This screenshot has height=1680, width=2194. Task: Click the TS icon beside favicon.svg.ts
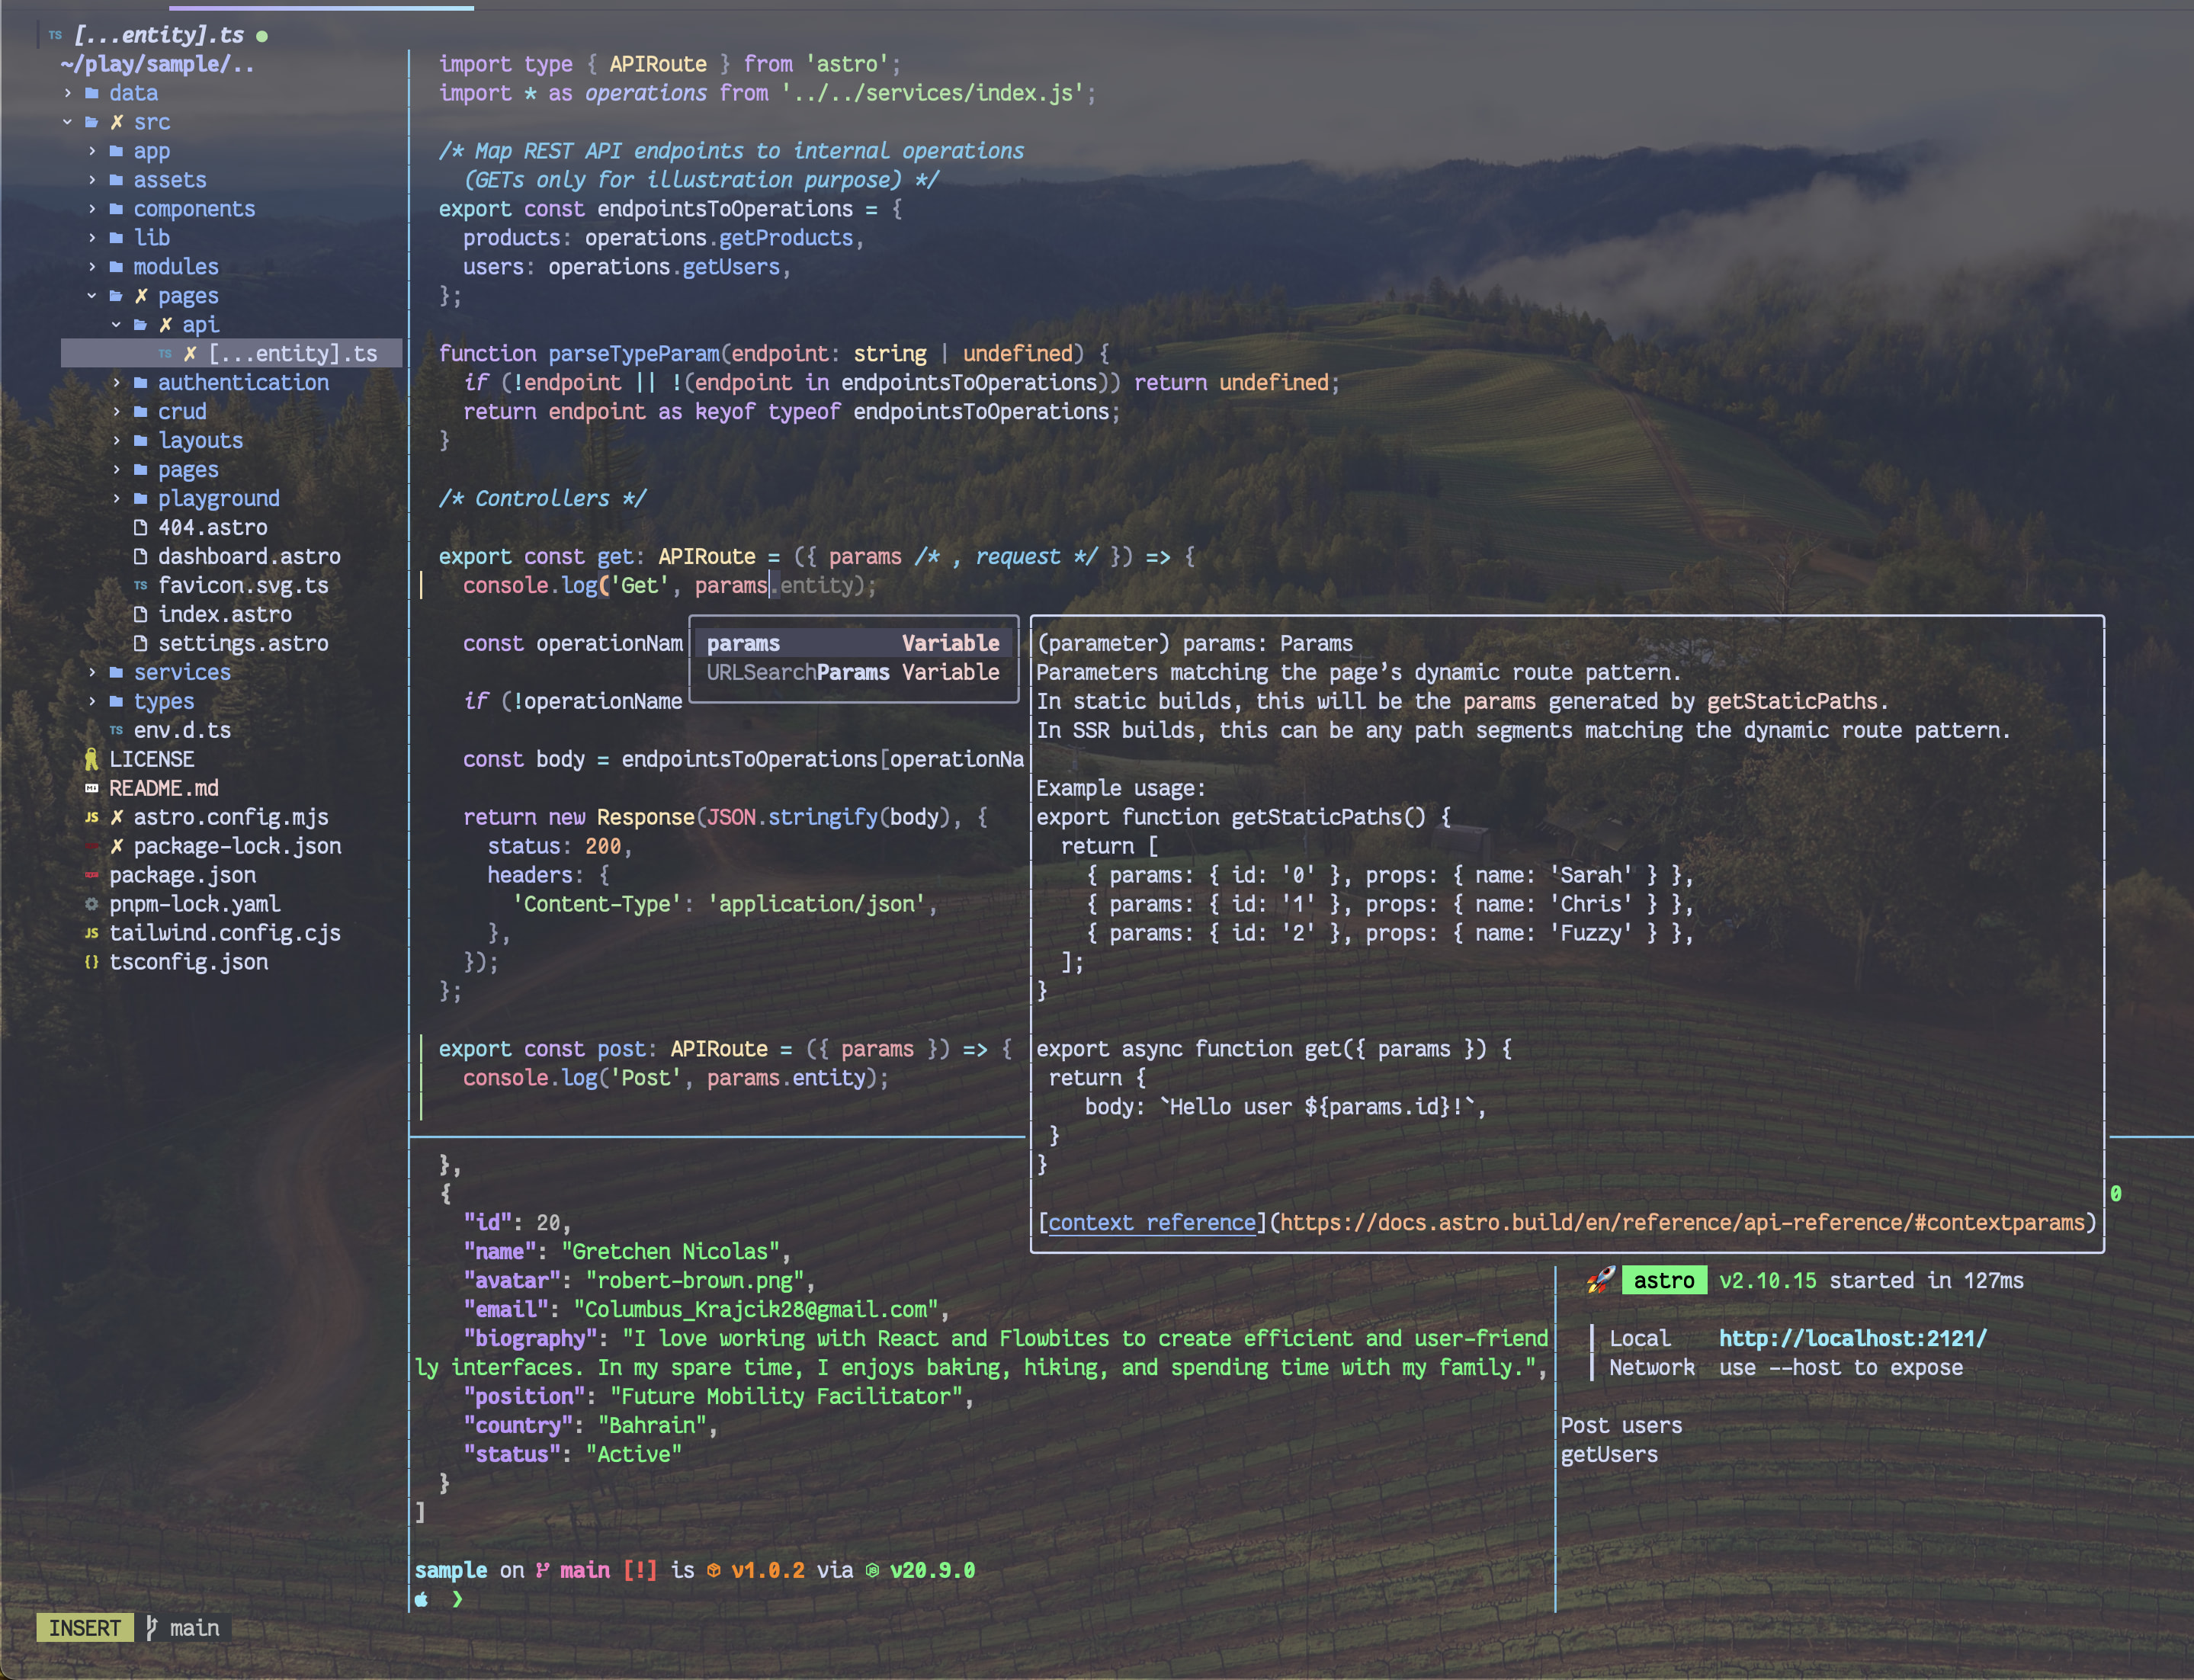pos(140,585)
